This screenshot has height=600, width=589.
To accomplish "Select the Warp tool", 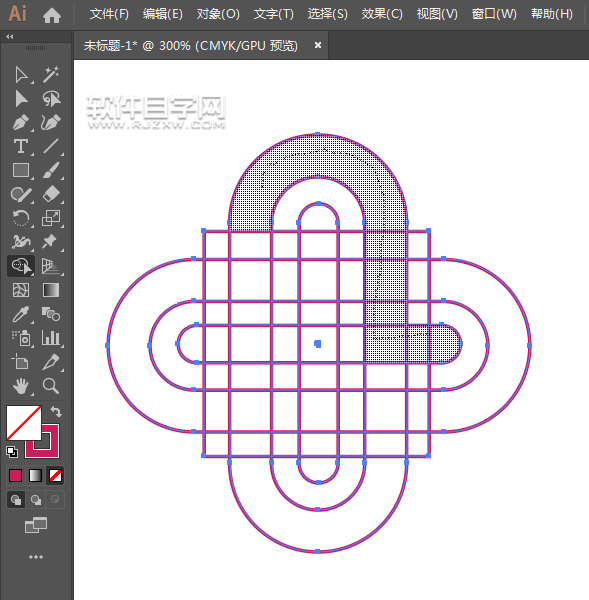I will (x=21, y=242).
